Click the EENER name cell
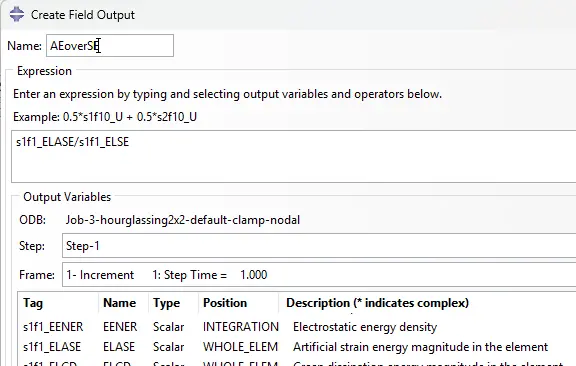 click(x=120, y=327)
